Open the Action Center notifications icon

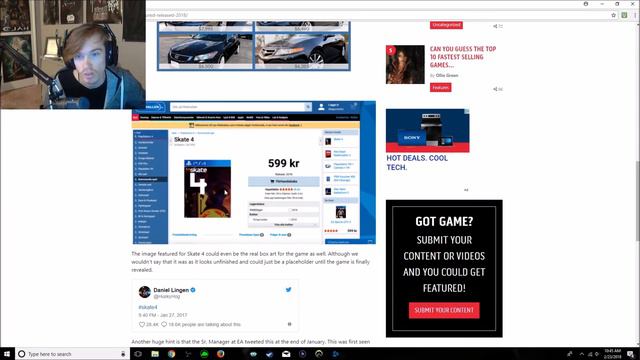(631, 354)
